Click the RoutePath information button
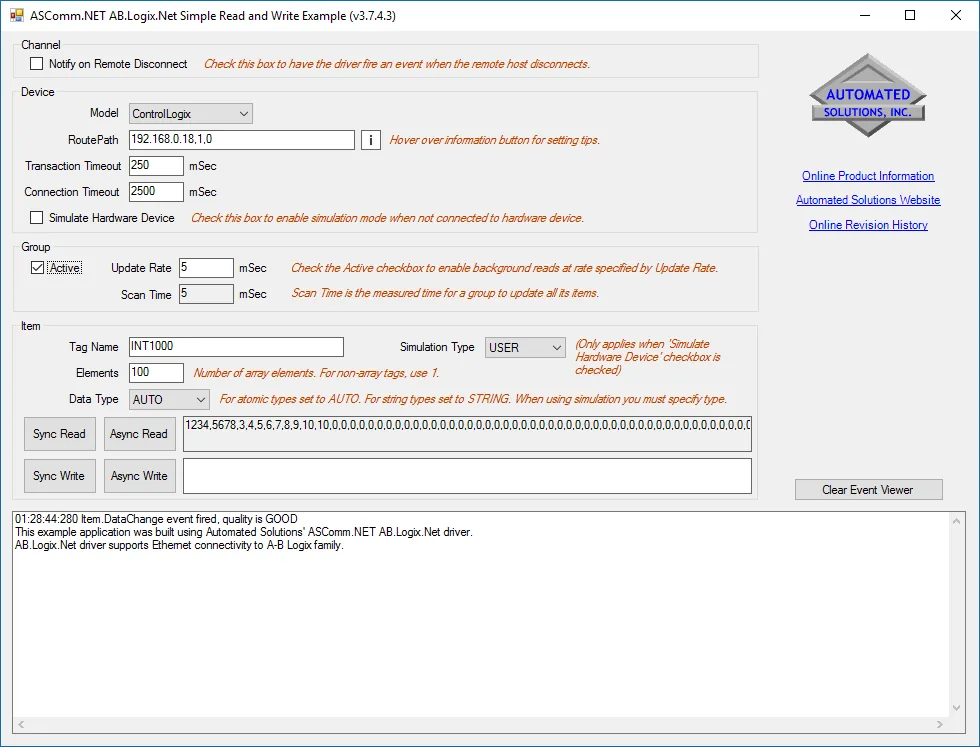The width and height of the screenshot is (980, 747). click(x=371, y=140)
